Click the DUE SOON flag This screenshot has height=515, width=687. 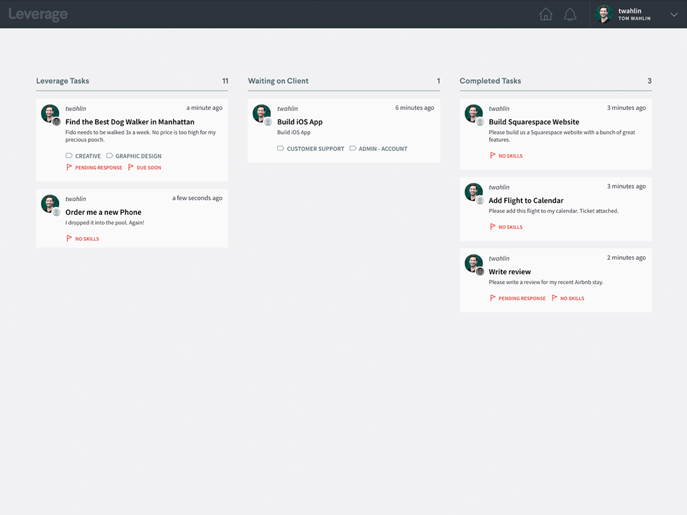pyautogui.click(x=144, y=167)
